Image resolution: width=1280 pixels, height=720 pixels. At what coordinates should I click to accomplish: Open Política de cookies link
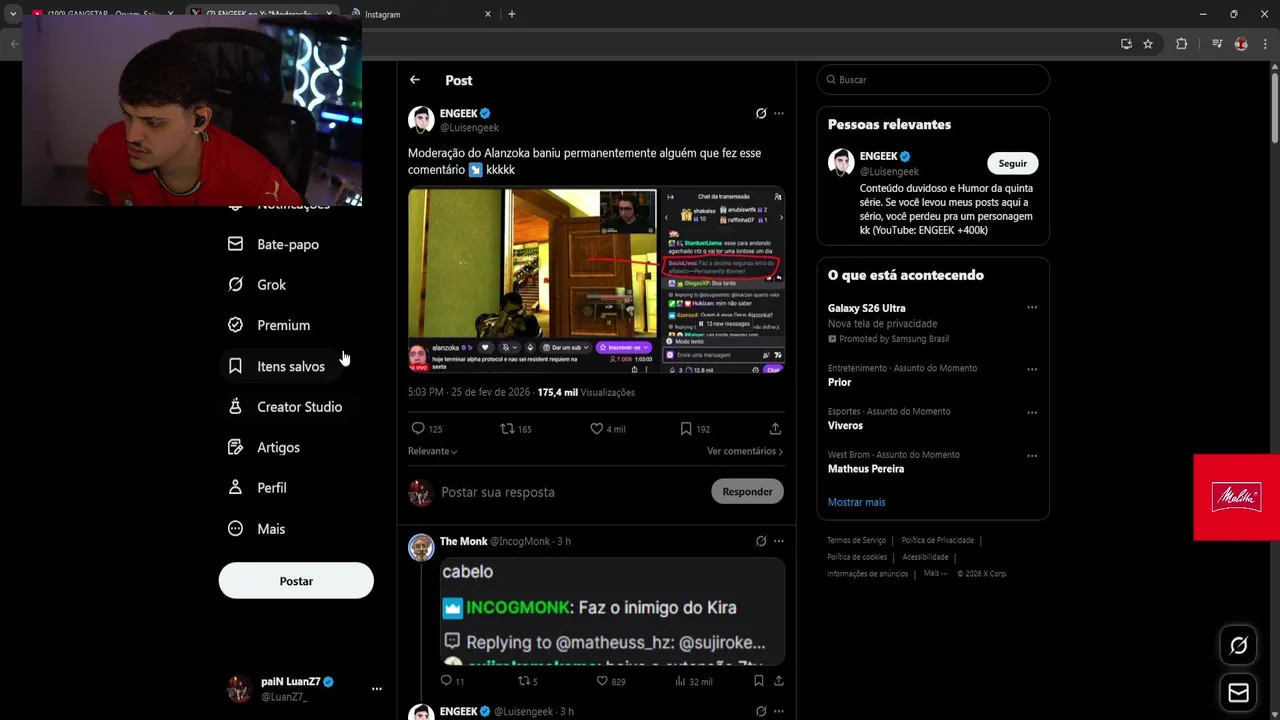click(x=857, y=557)
